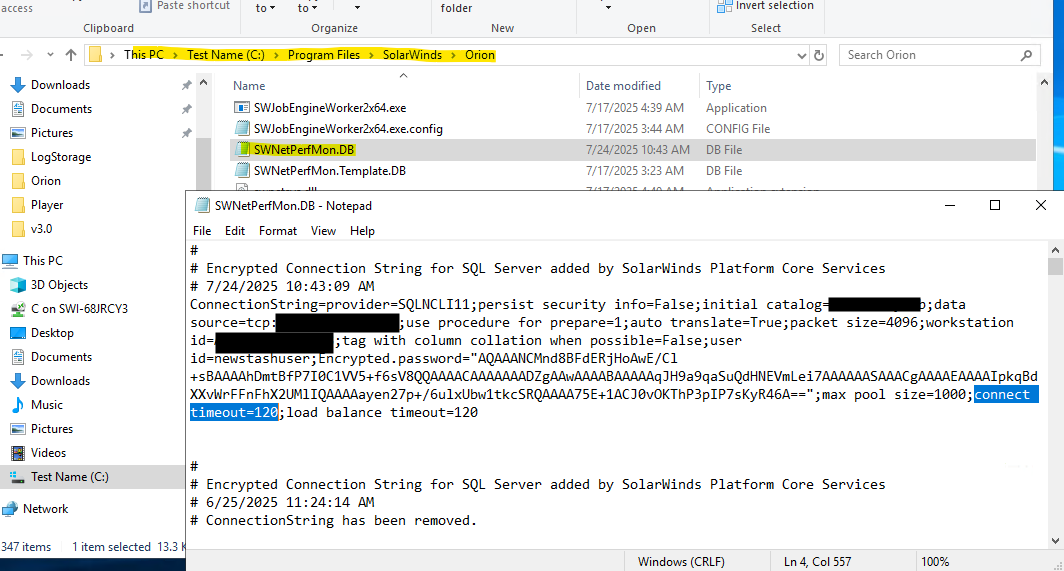Open the Music folder in sidebar

coord(47,405)
